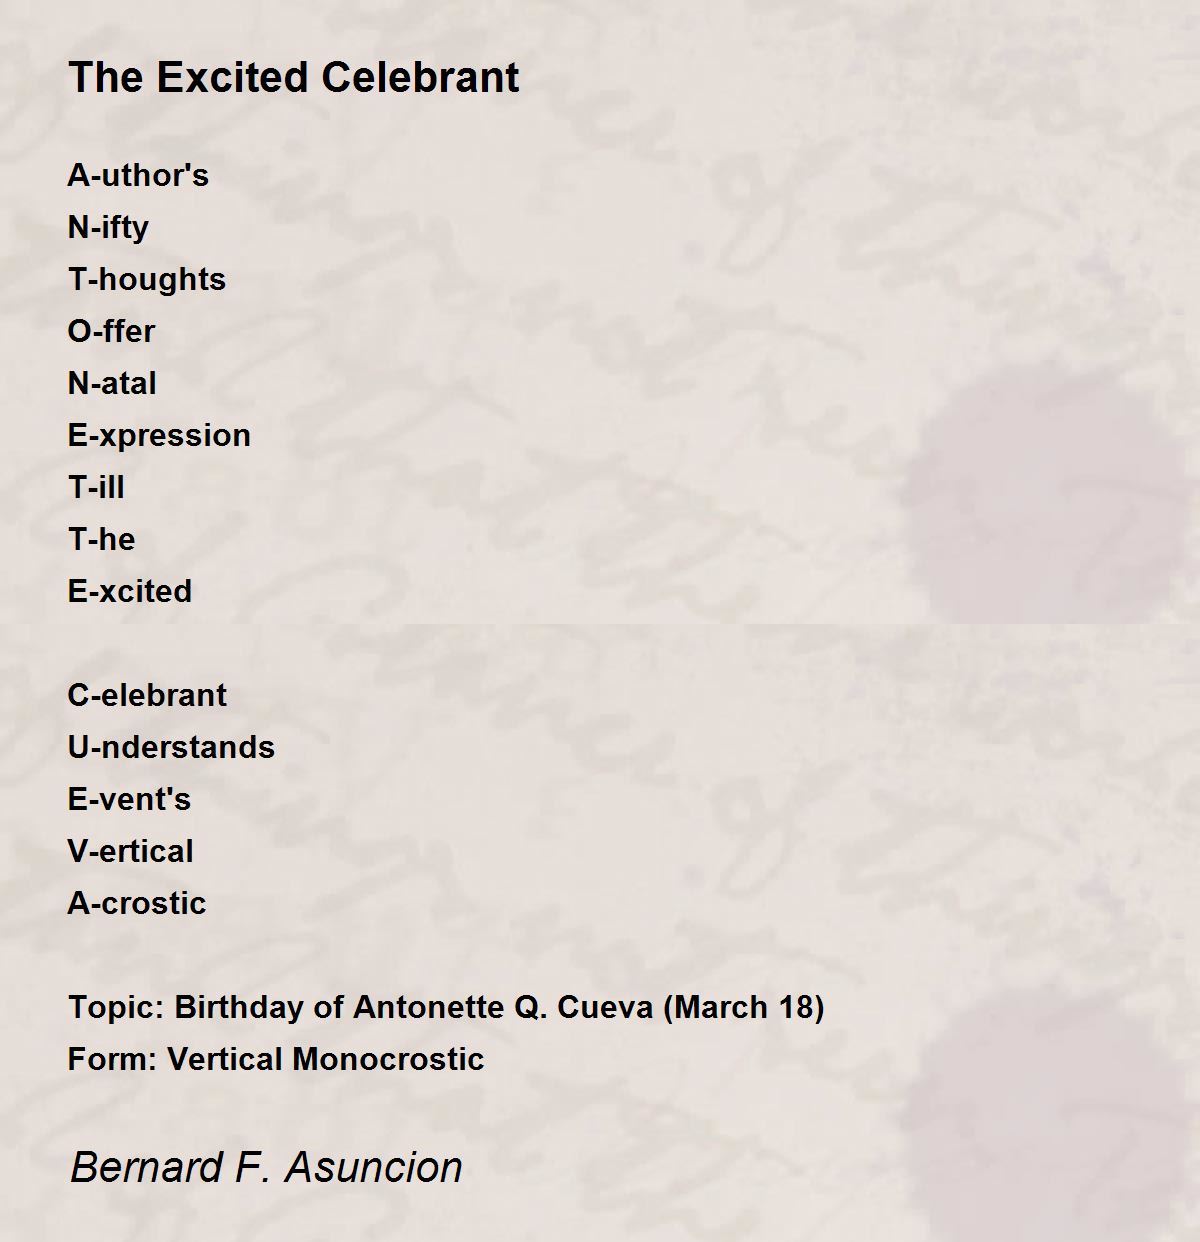Click the Form: Vertical Monocrostic line
The width and height of the screenshot is (1200, 1242).
276,1059
